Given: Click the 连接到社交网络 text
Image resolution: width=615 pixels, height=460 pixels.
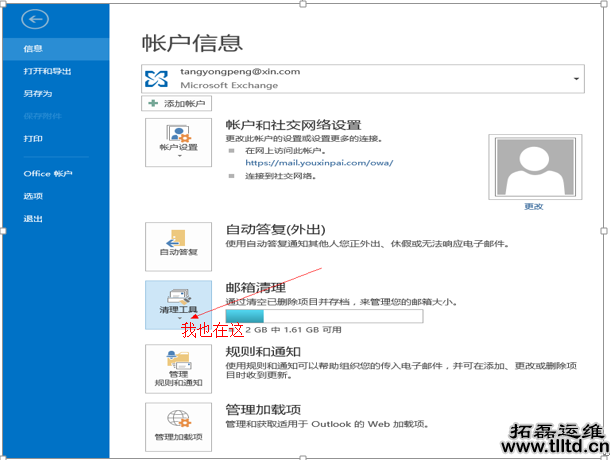Looking at the screenshot, I should point(281,176).
